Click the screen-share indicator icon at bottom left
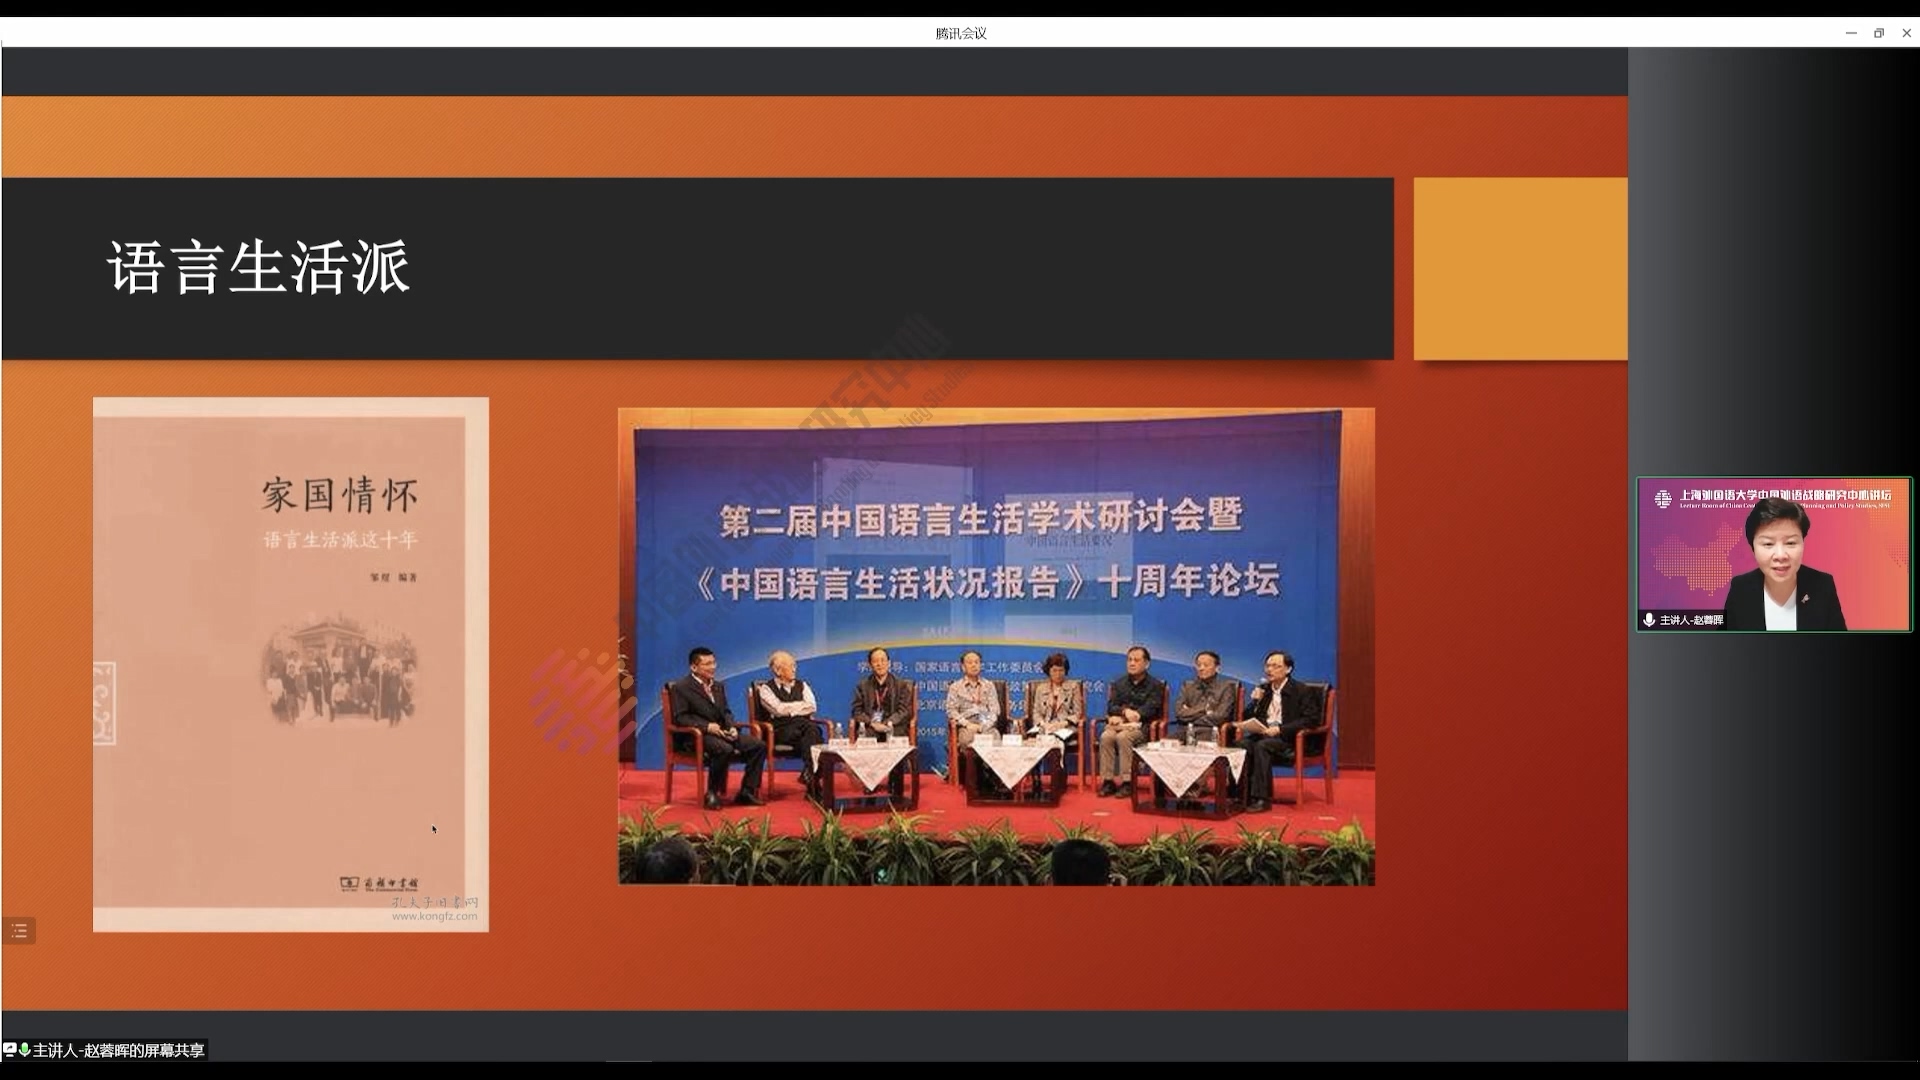 tap(9, 1050)
